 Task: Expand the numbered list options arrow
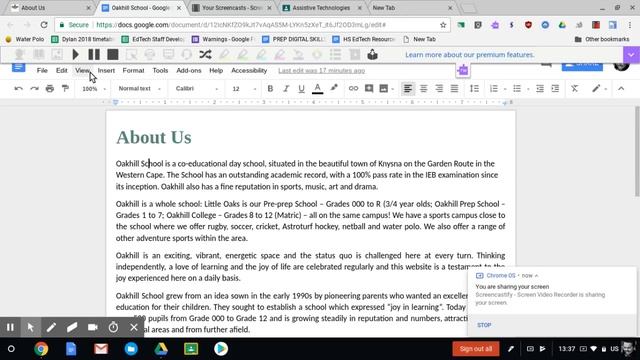[505, 89]
